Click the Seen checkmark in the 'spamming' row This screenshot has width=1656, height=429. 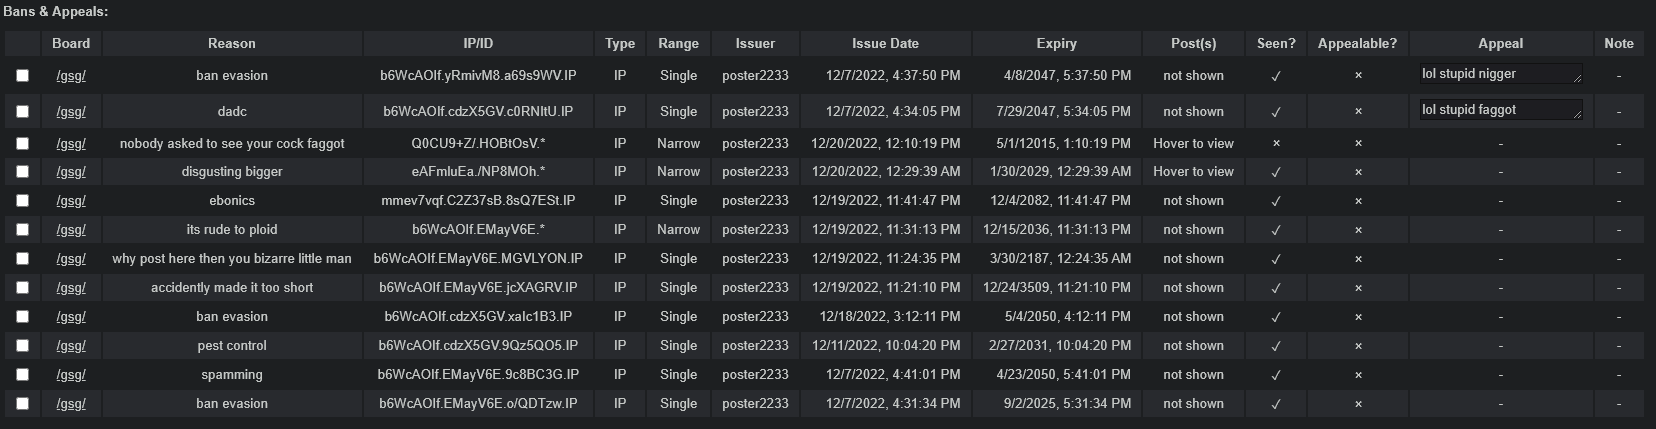[x=1275, y=375]
